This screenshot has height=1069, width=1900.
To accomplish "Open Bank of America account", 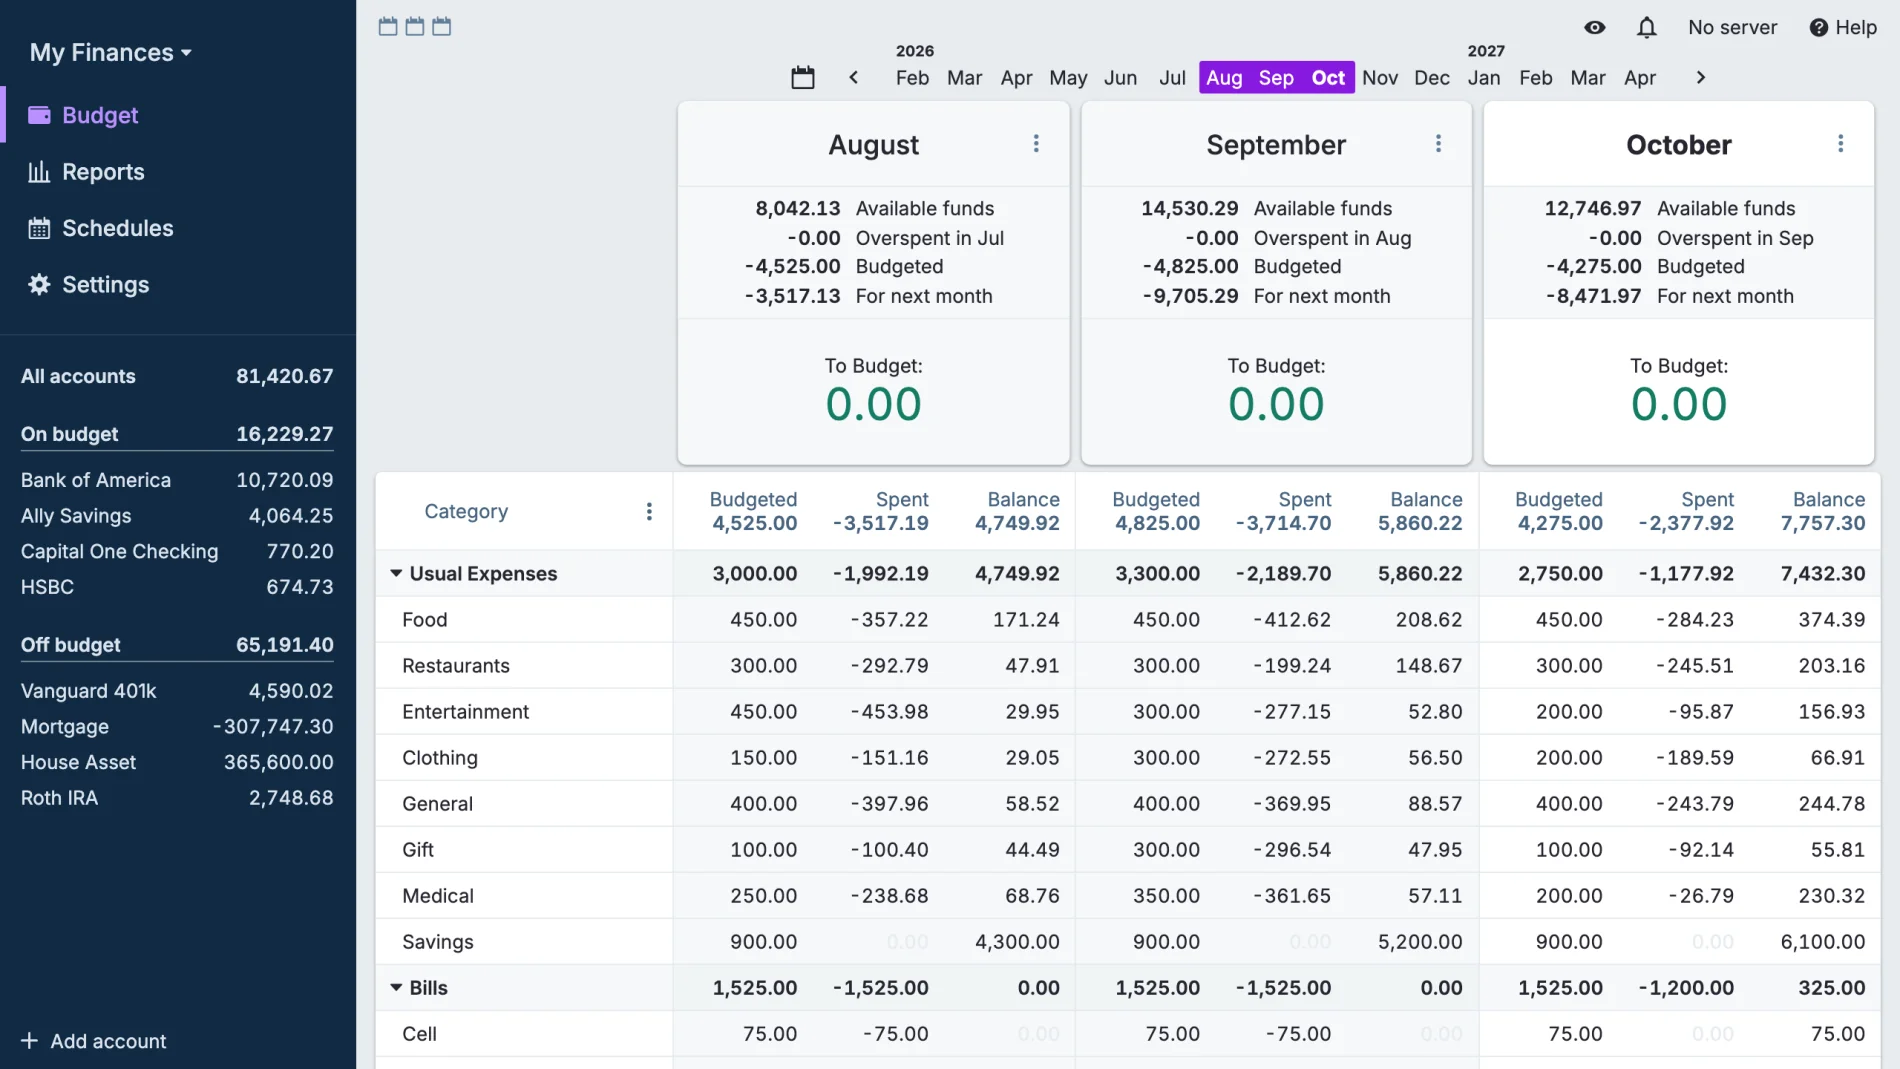I will (177, 480).
